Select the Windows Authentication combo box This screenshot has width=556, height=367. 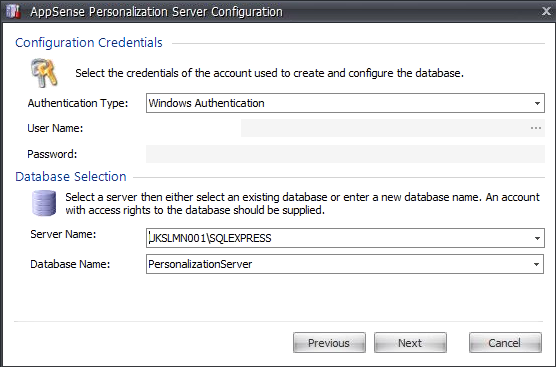pos(345,103)
